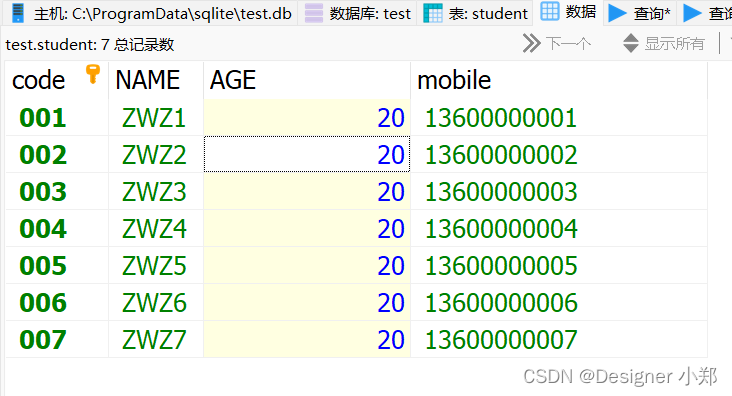This screenshot has width=732, height=396.
Task: Sort by the mobile column header
Action: click(x=559, y=80)
